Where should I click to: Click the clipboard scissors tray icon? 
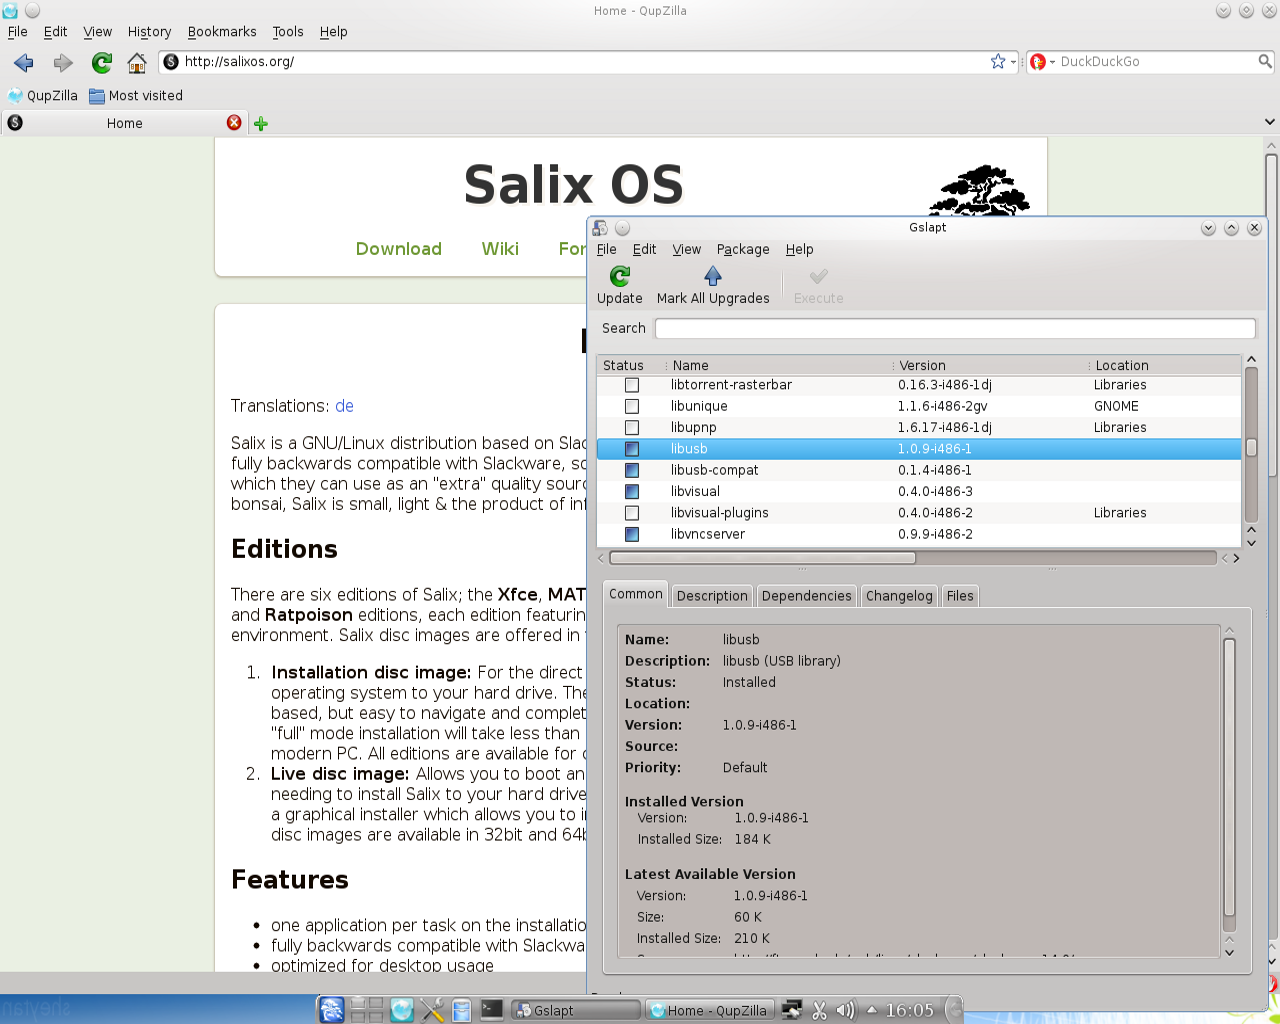click(820, 1011)
